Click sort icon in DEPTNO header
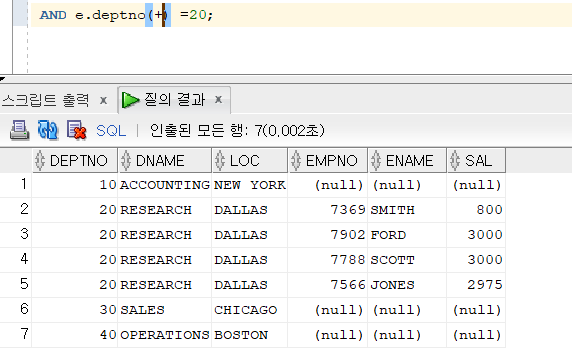 (40, 160)
